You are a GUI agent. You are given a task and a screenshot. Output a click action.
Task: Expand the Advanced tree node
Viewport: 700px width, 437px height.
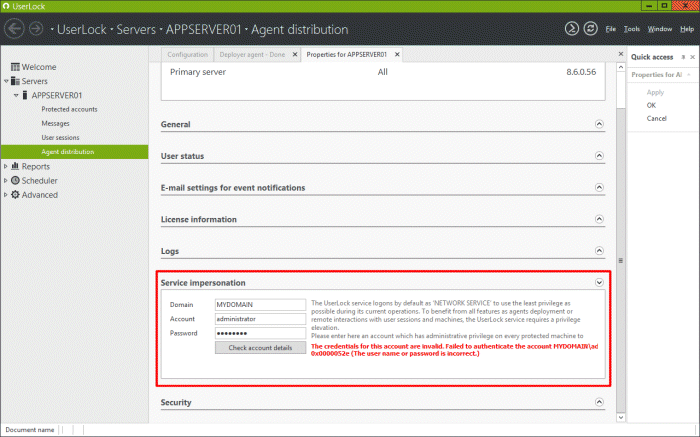click(x=6, y=195)
